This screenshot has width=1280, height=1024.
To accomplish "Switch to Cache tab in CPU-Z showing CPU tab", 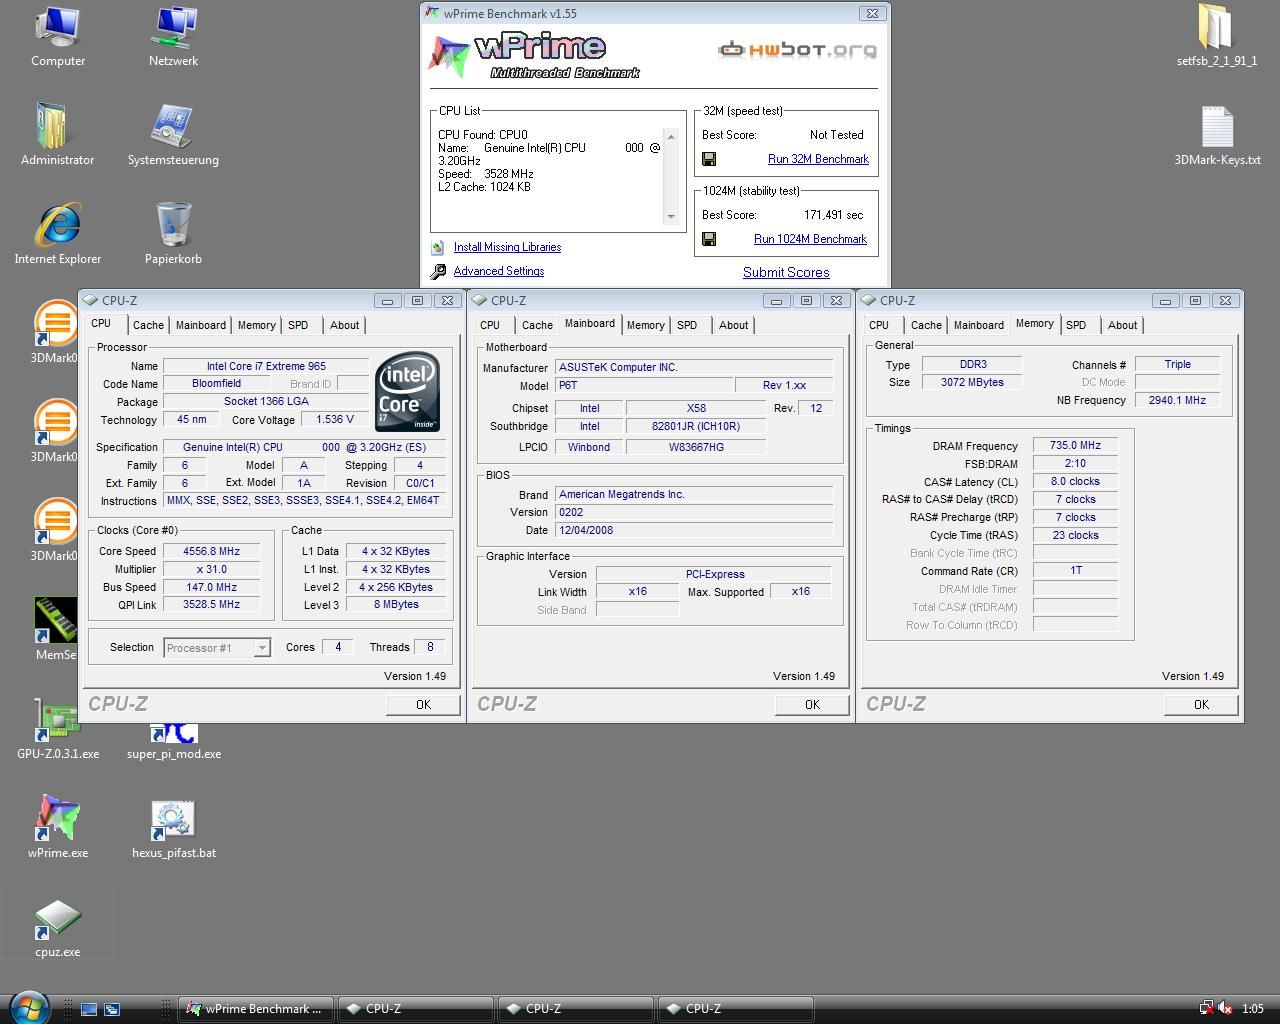I will [x=148, y=325].
